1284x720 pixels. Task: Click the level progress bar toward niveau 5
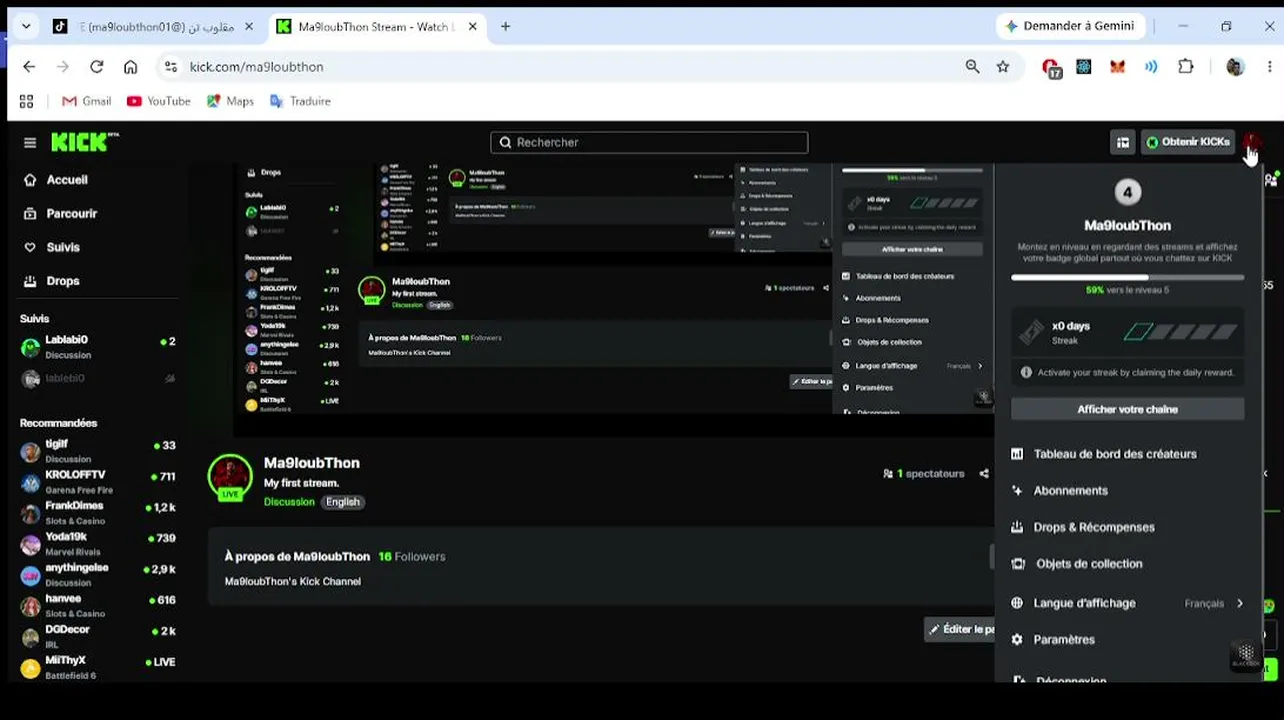[x=1127, y=277]
